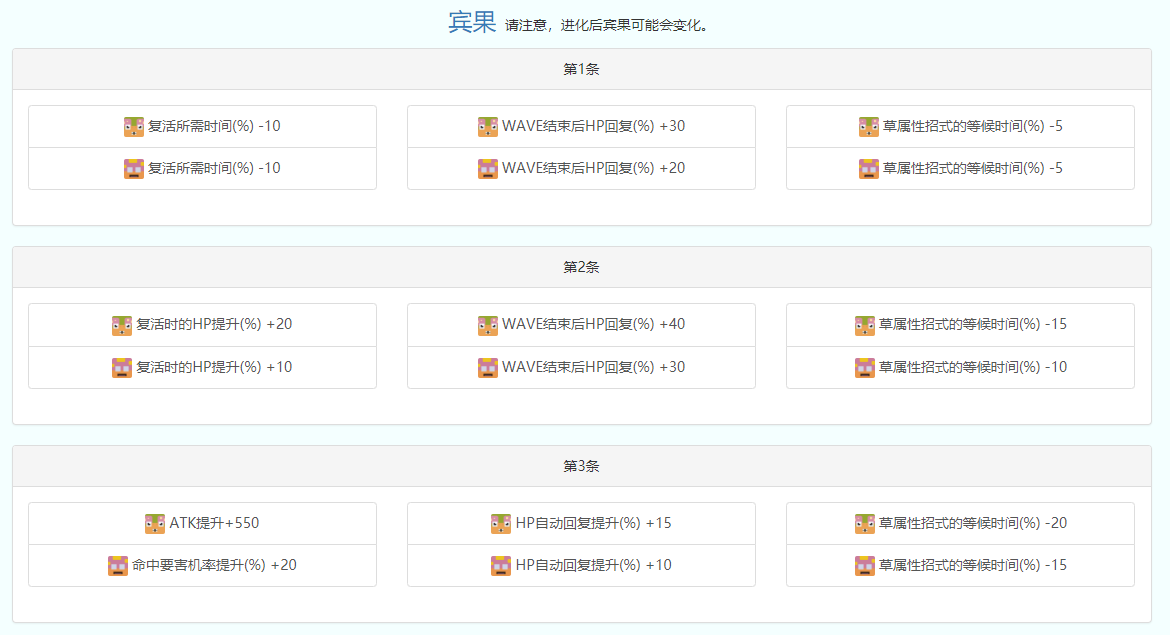Viewport: 1170px width, 635px height.
Task: Click the 第2条 panel header
Action: click(582, 267)
